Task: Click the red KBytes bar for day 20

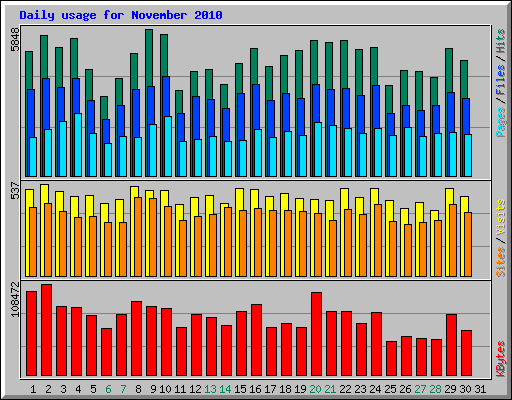Action: tap(317, 334)
